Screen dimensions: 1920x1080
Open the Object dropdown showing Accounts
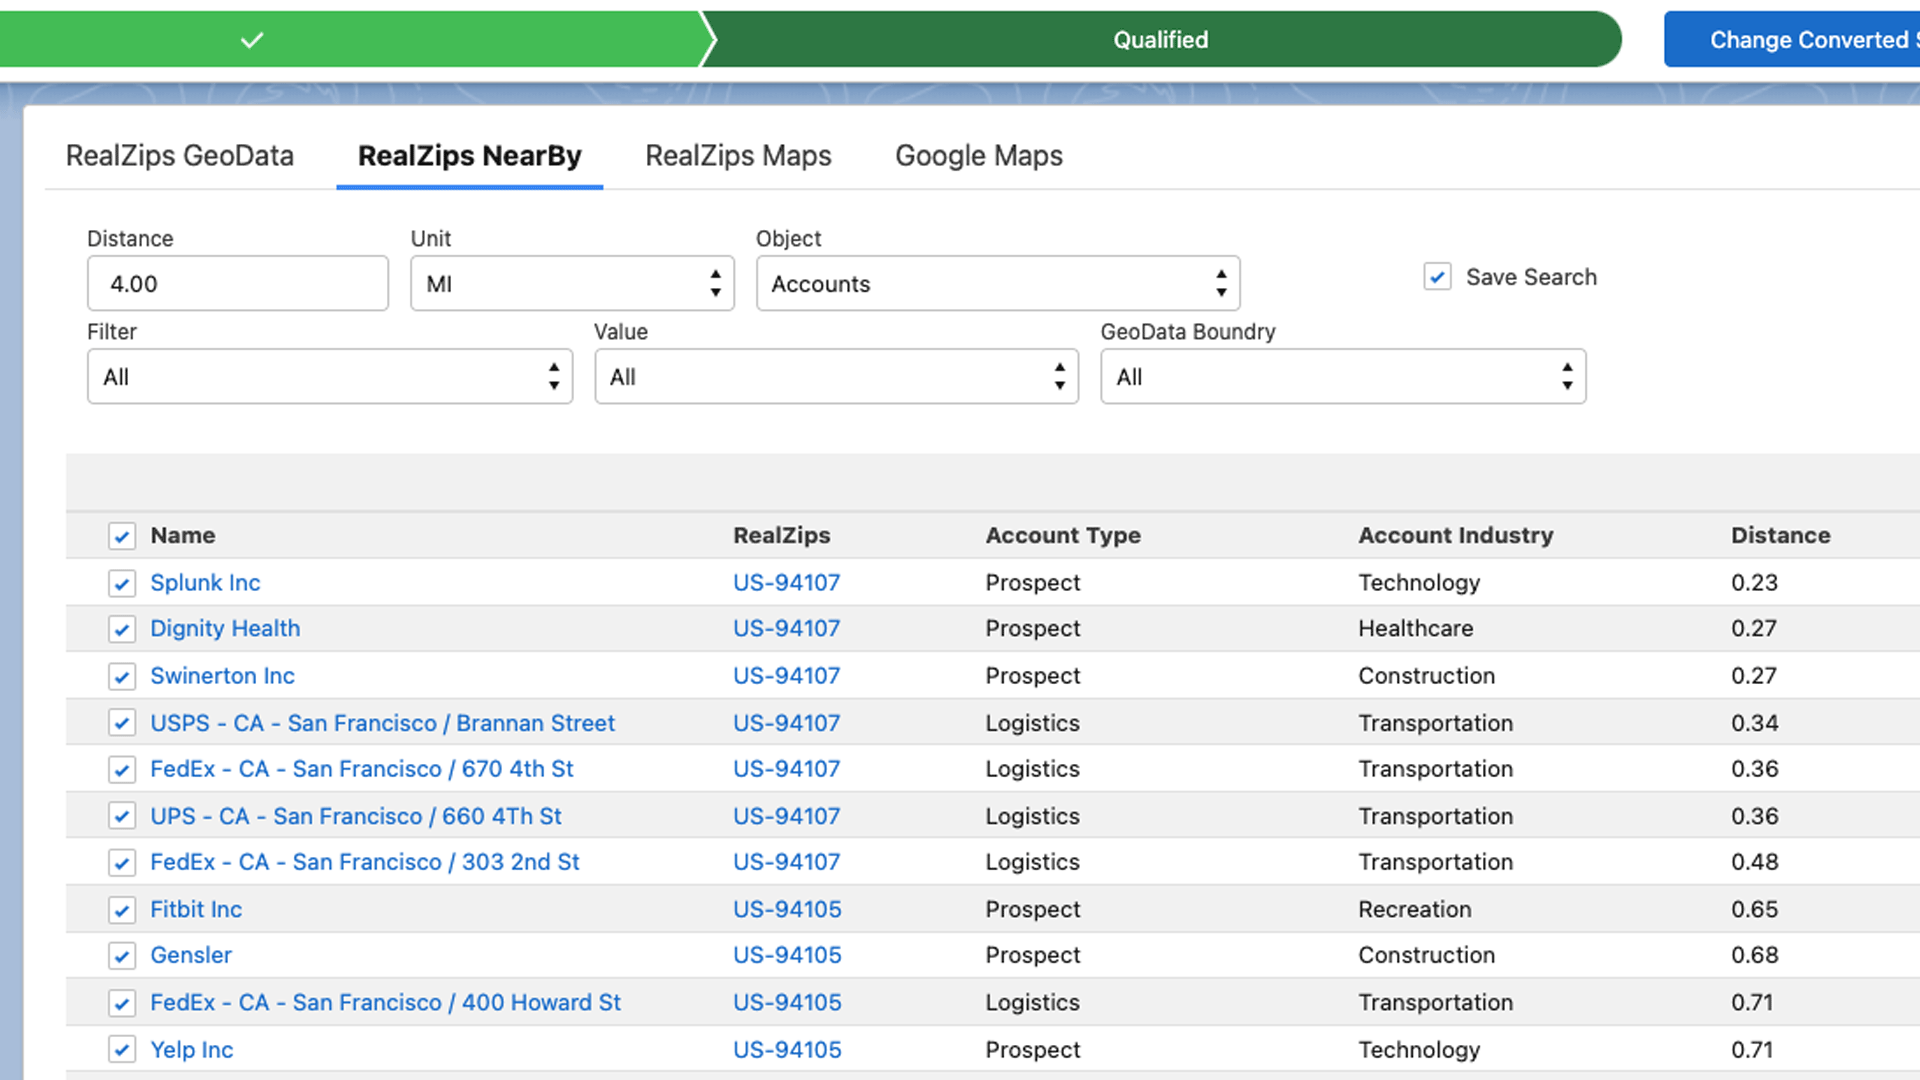(997, 284)
